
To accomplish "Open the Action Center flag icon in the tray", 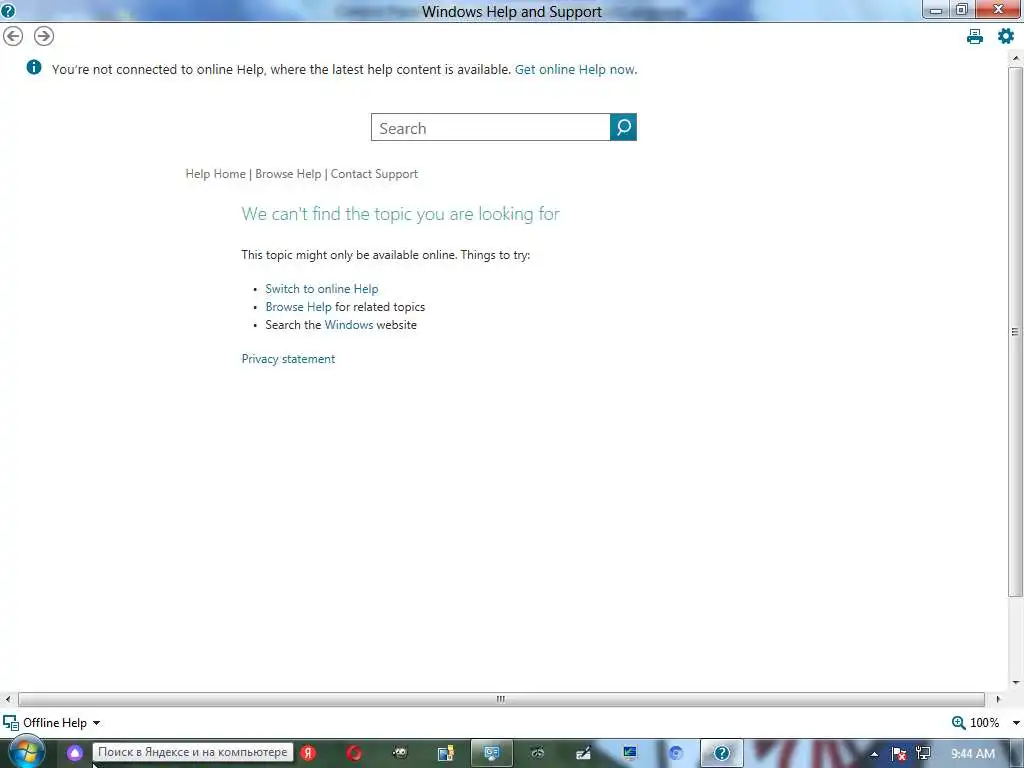I will pyautogui.click(x=899, y=754).
